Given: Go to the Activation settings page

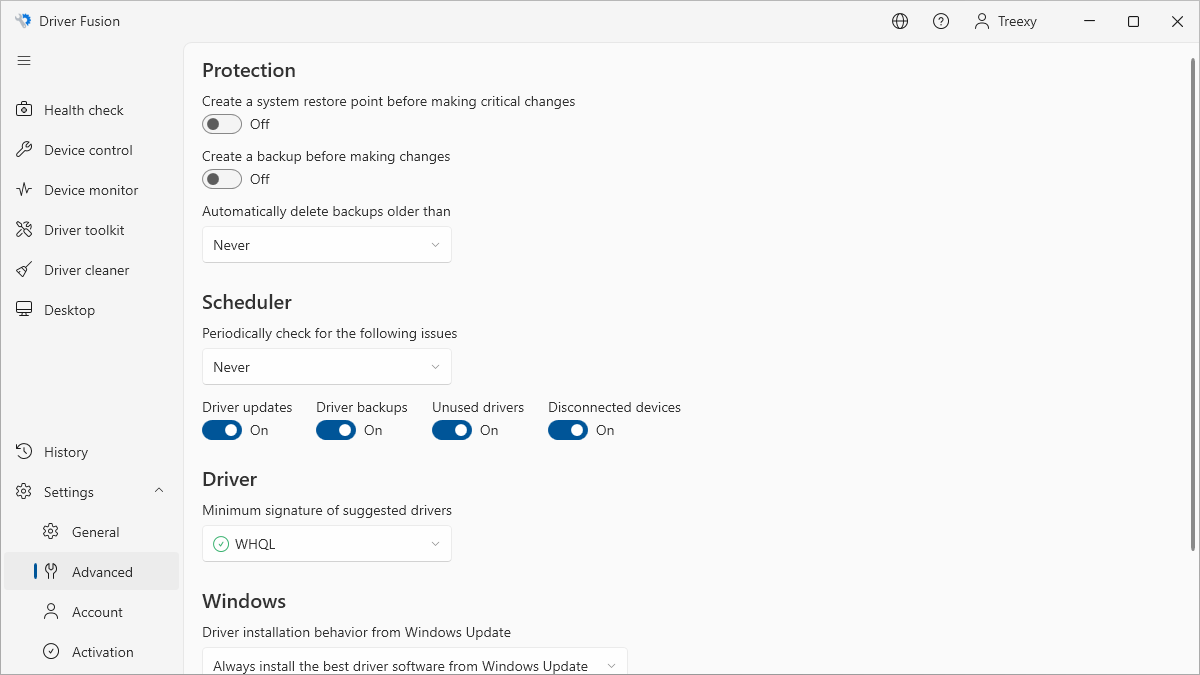Looking at the screenshot, I should point(102,652).
